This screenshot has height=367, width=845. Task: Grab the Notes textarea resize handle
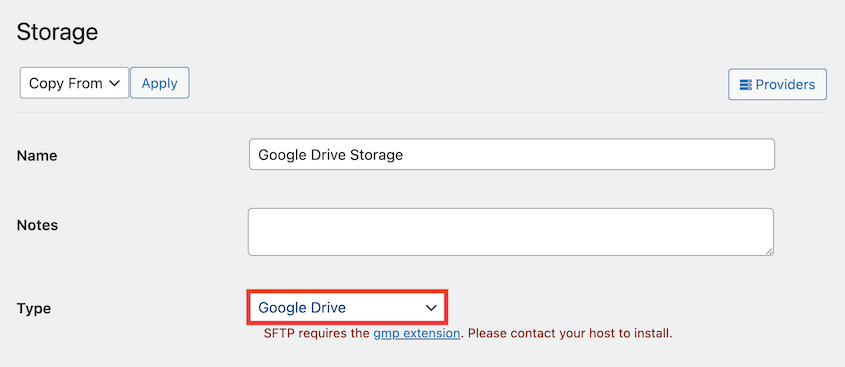click(768, 251)
